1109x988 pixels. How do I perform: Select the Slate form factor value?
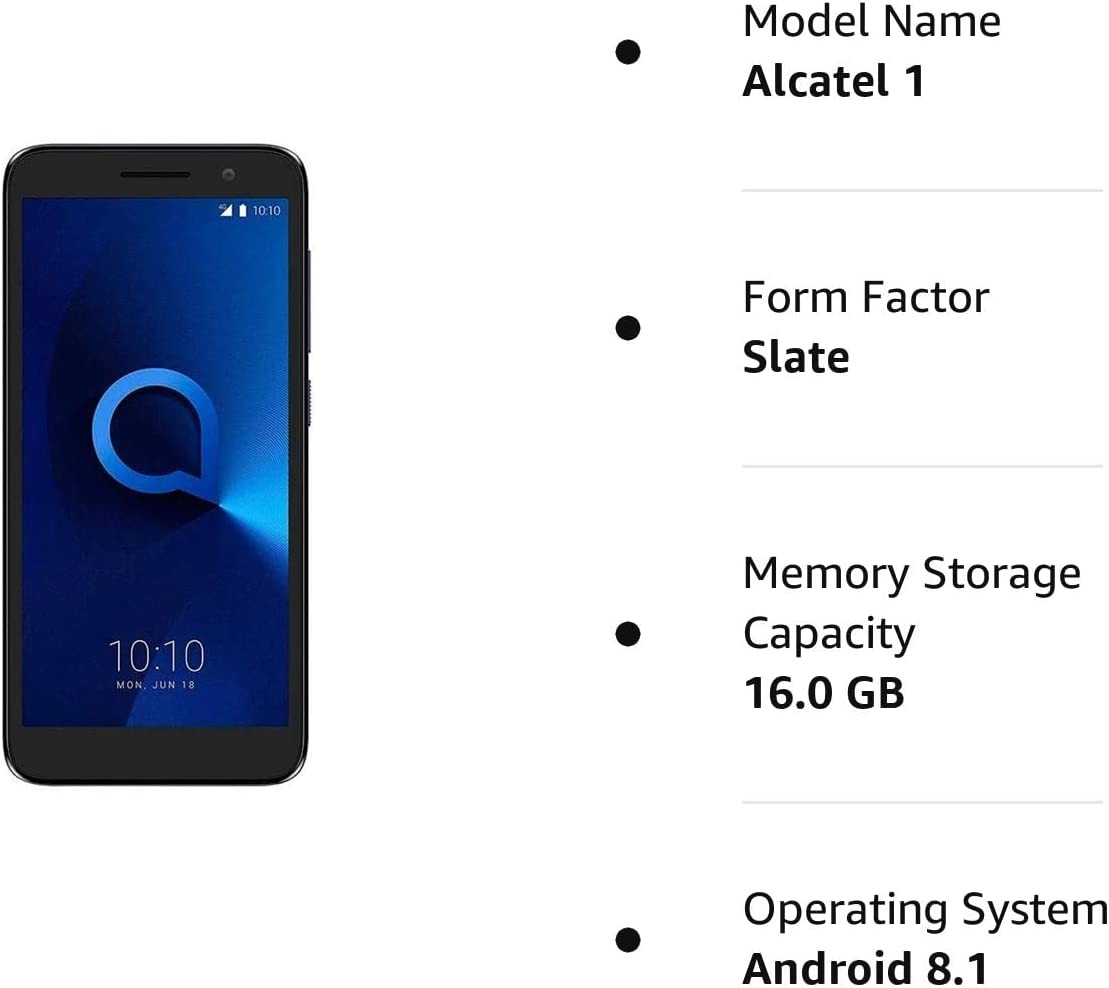(796, 356)
